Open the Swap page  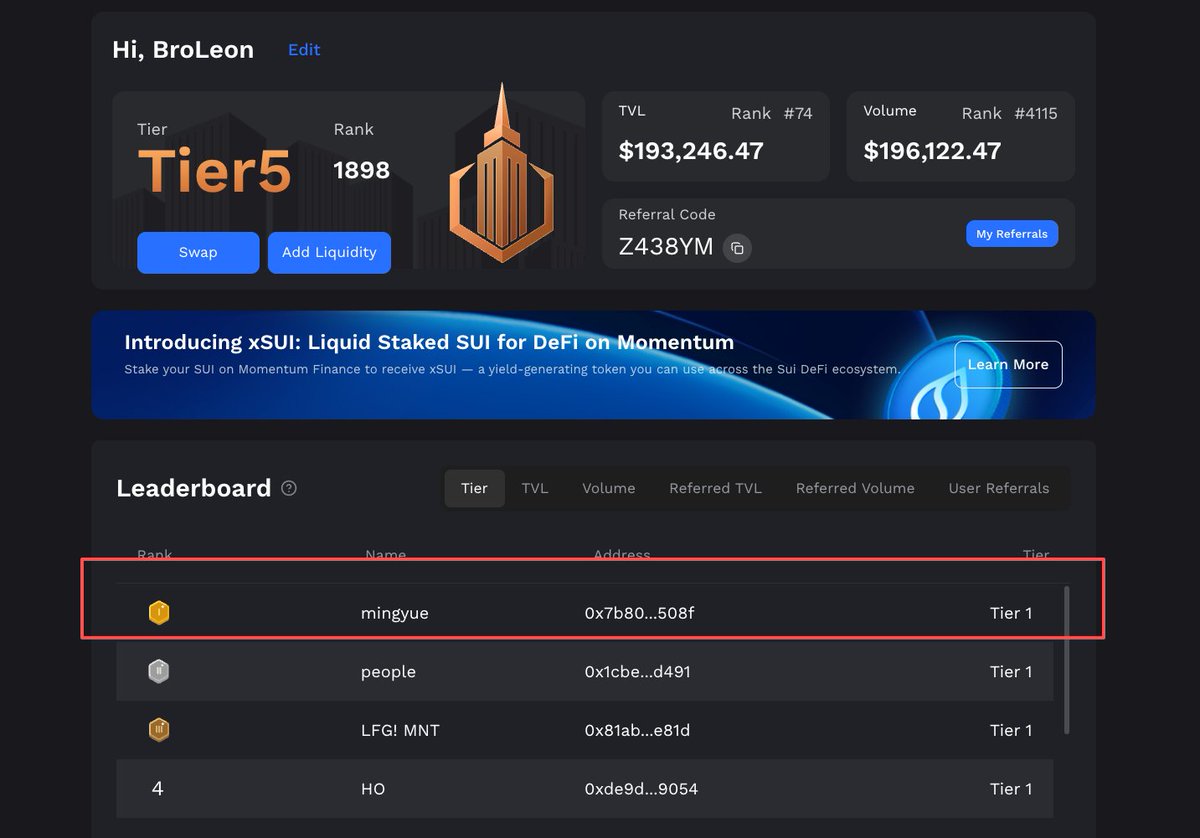pyautogui.click(x=198, y=252)
